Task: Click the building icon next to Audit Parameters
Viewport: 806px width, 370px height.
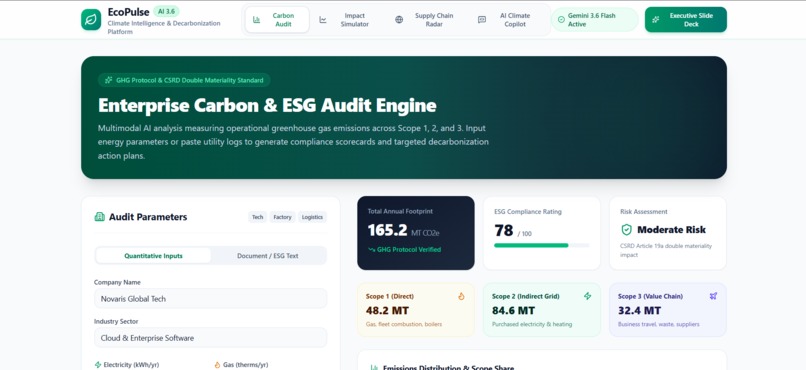Action: [100, 217]
